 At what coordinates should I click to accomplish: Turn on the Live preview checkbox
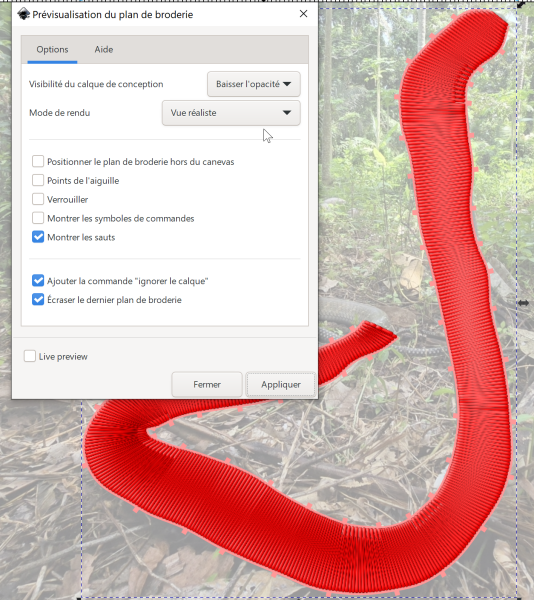click(x=30, y=356)
